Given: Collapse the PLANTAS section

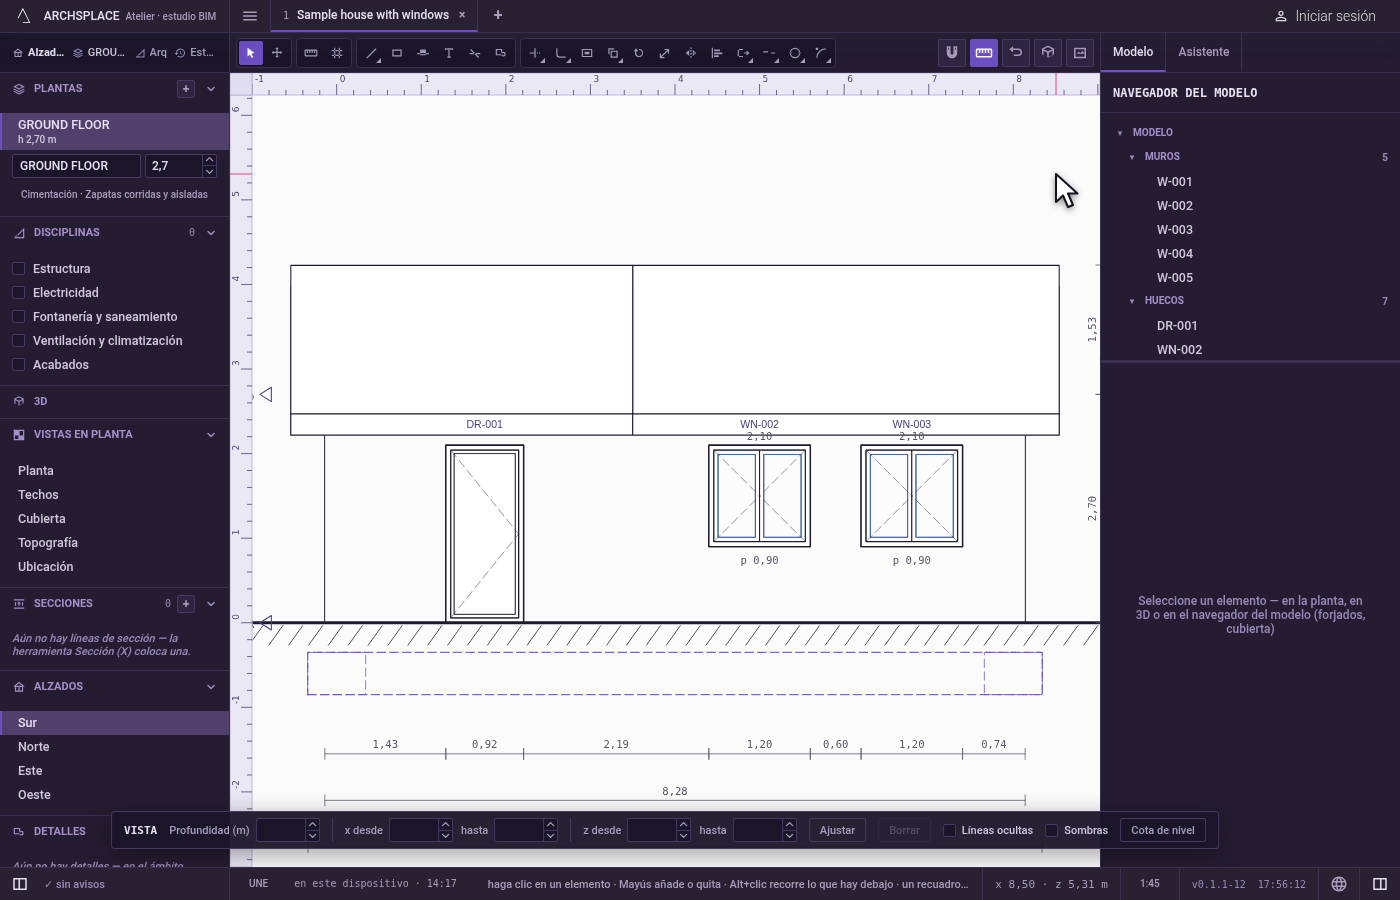Looking at the screenshot, I should [x=211, y=89].
